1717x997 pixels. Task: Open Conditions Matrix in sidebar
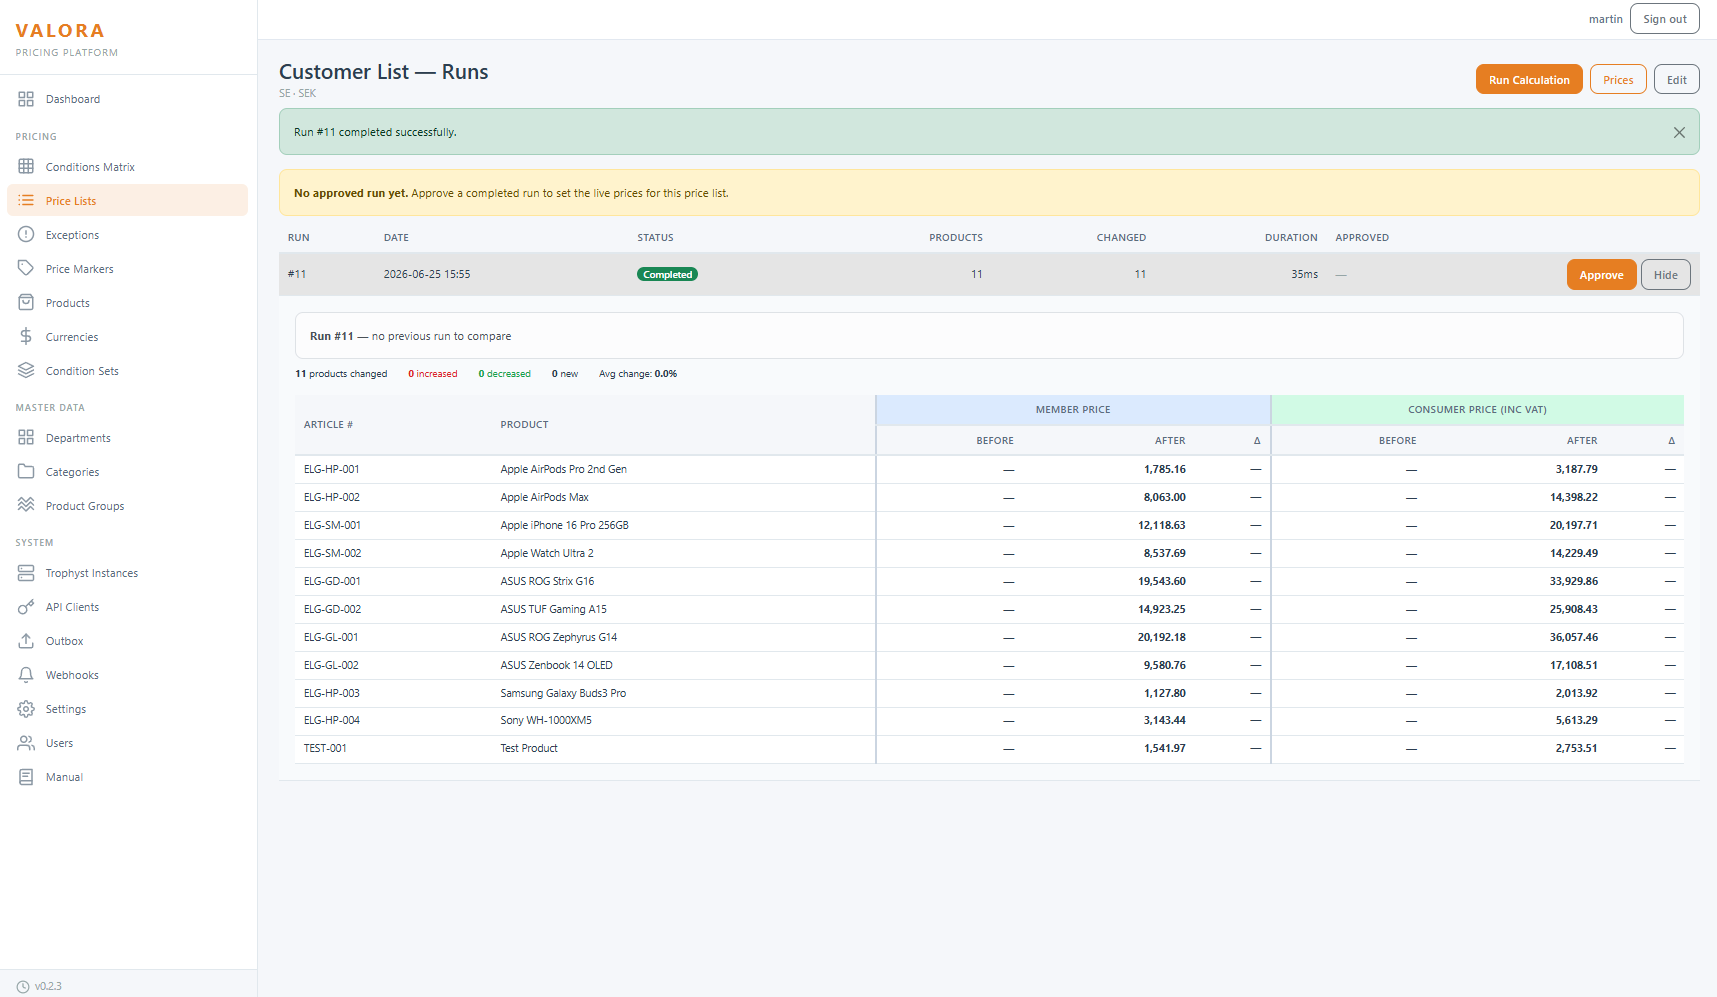pos(128,167)
